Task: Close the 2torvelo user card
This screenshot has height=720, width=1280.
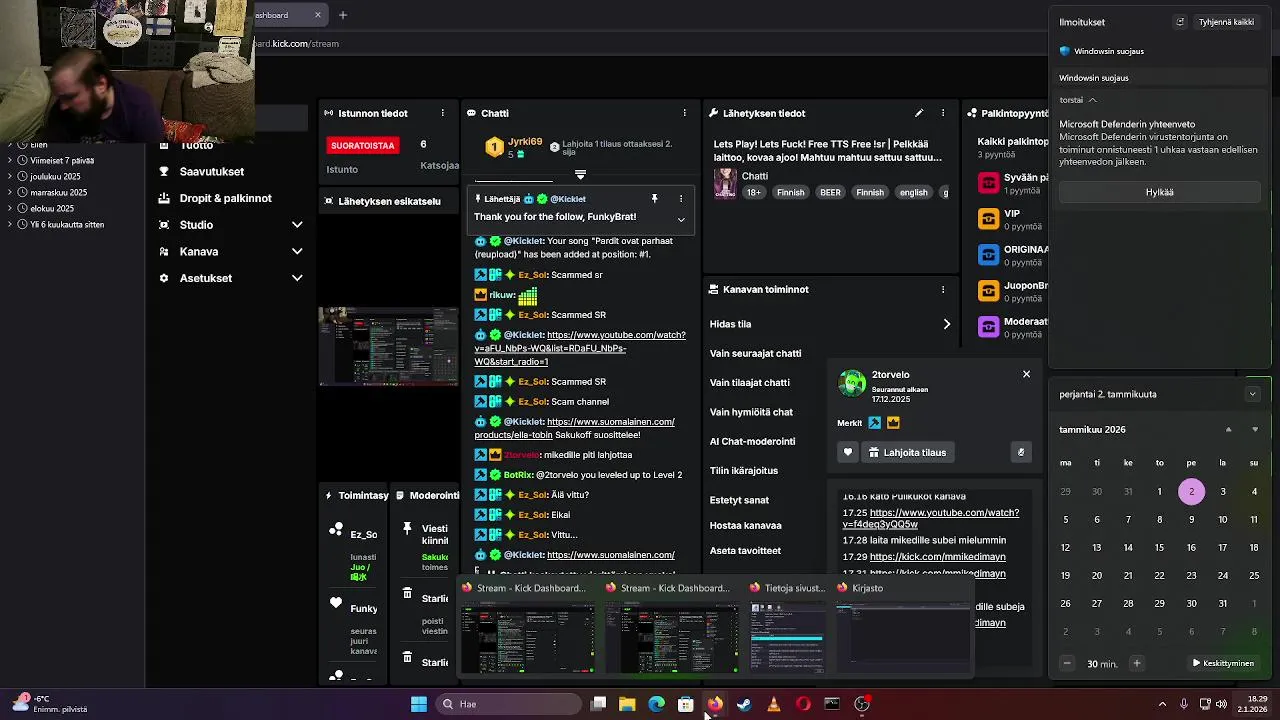Action: click(x=1026, y=374)
